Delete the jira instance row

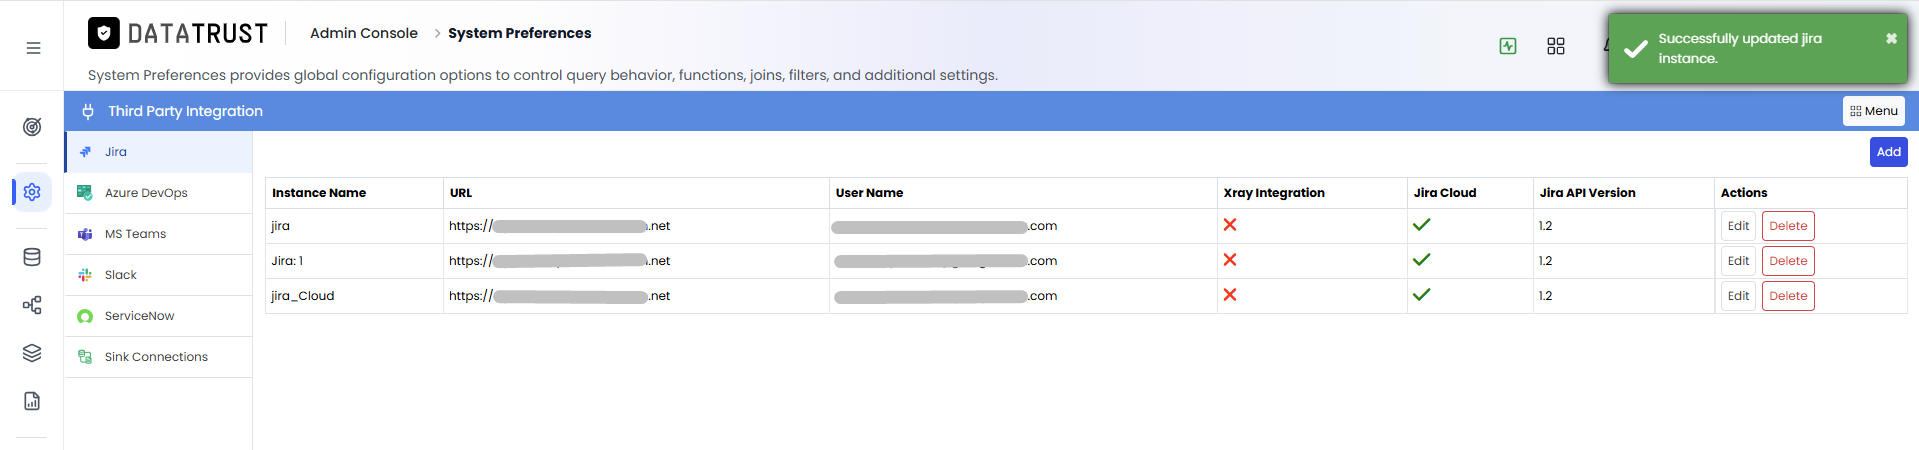tap(1788, 226)
